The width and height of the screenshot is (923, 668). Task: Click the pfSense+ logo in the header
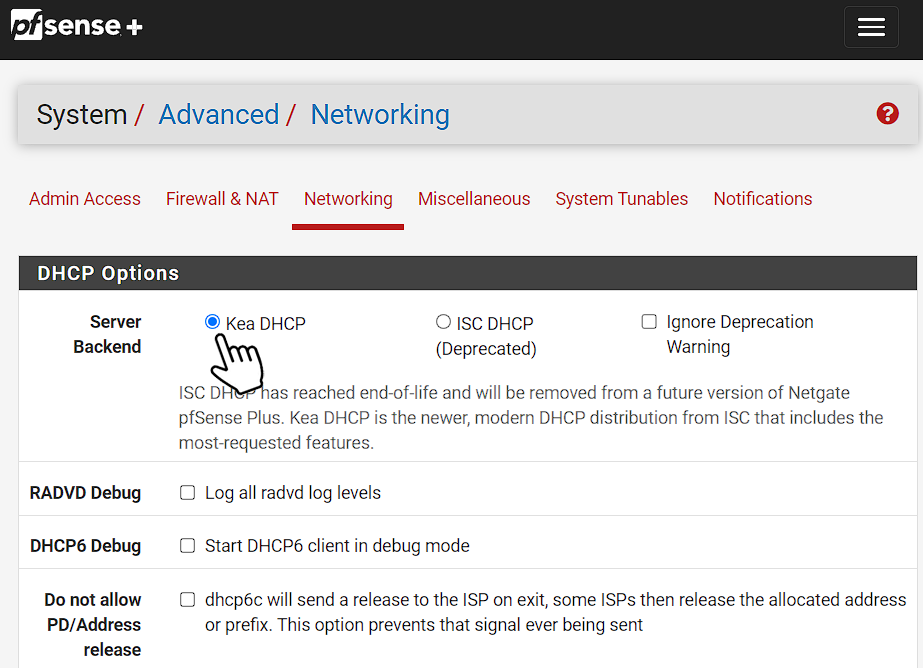(75, 25)
